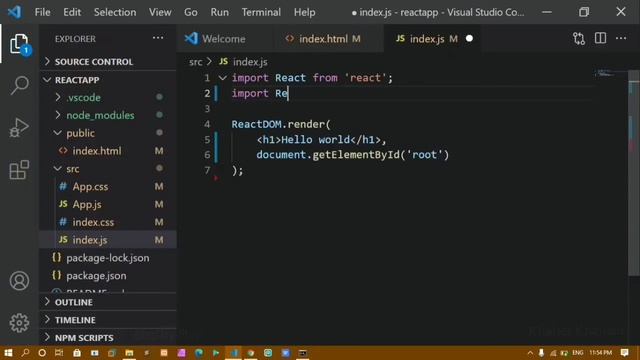640x360 pixels.
Task: Open the Explorer view in activity bar
Action: (19, 44)
